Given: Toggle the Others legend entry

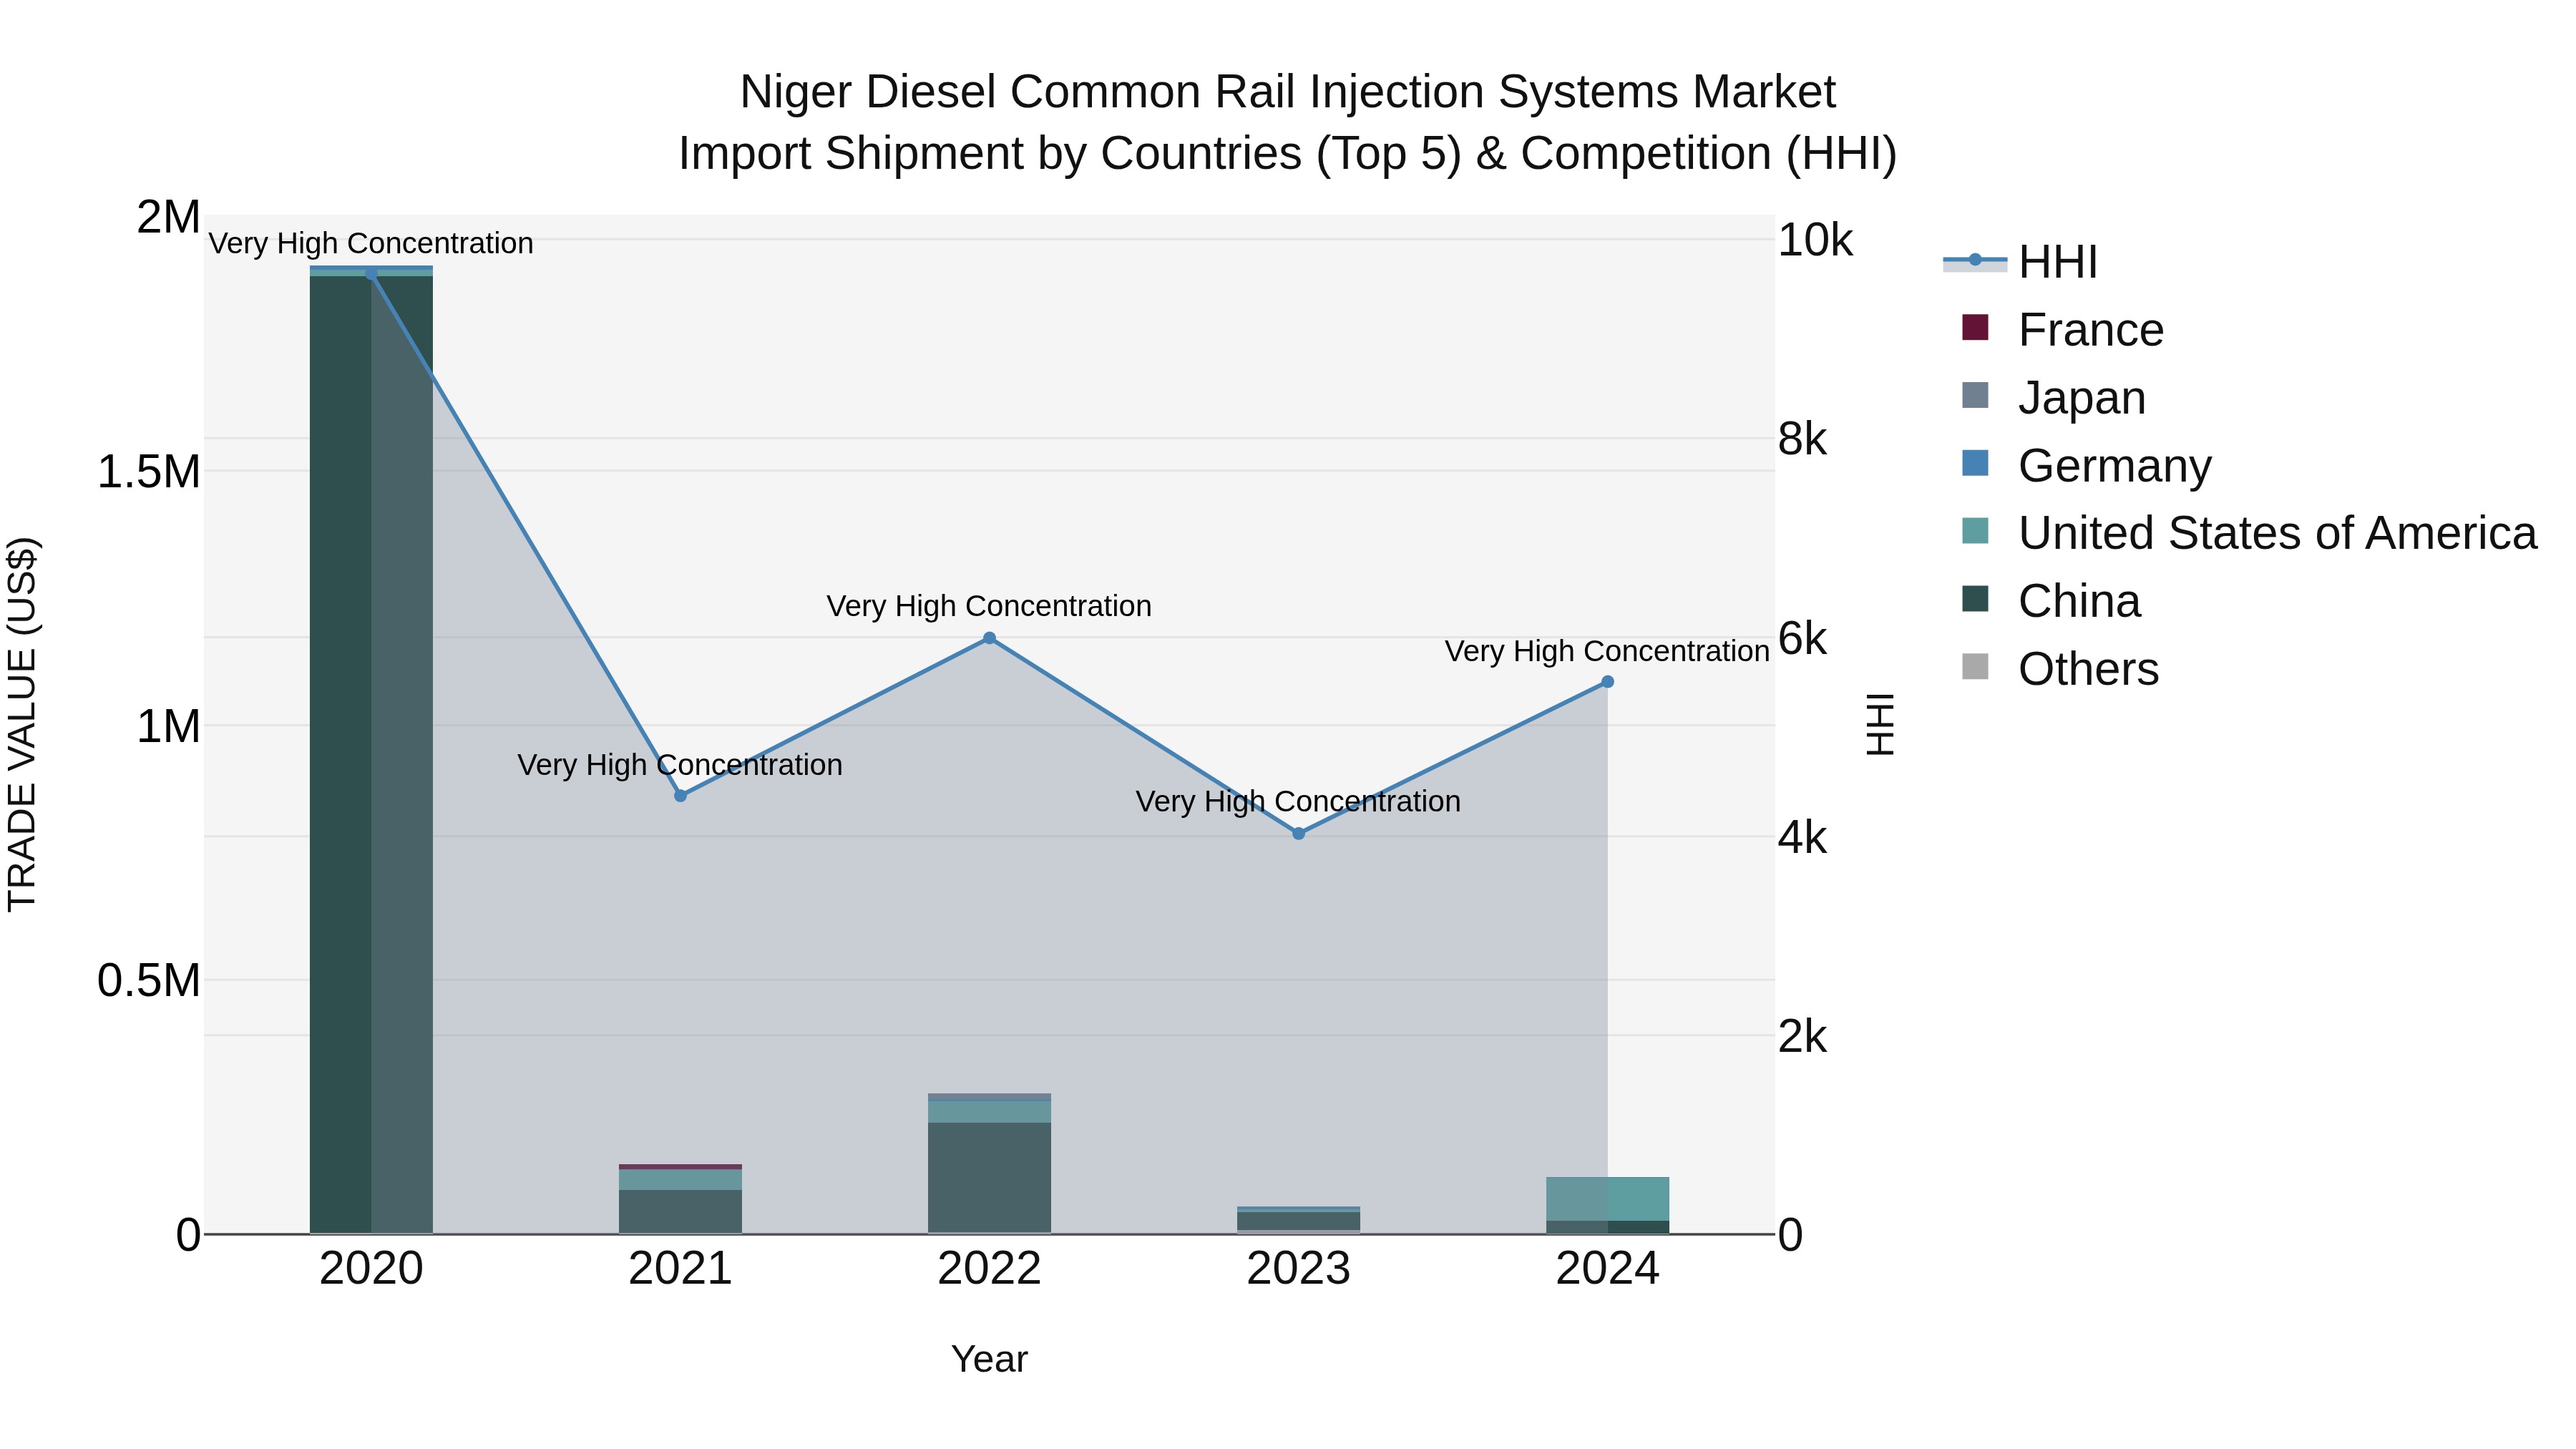Looking at the screenshot, I should [x=2060, y=669].
